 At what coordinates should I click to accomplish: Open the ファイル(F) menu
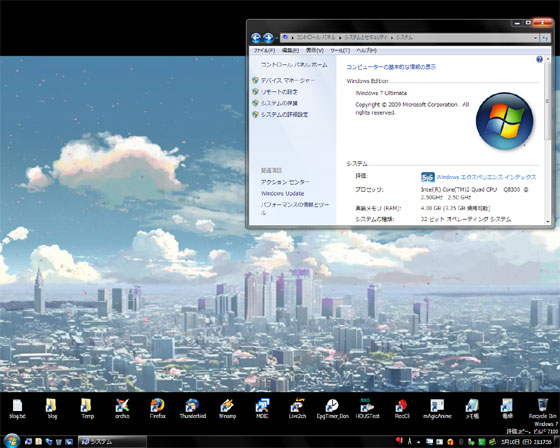(x=264, y=50)
